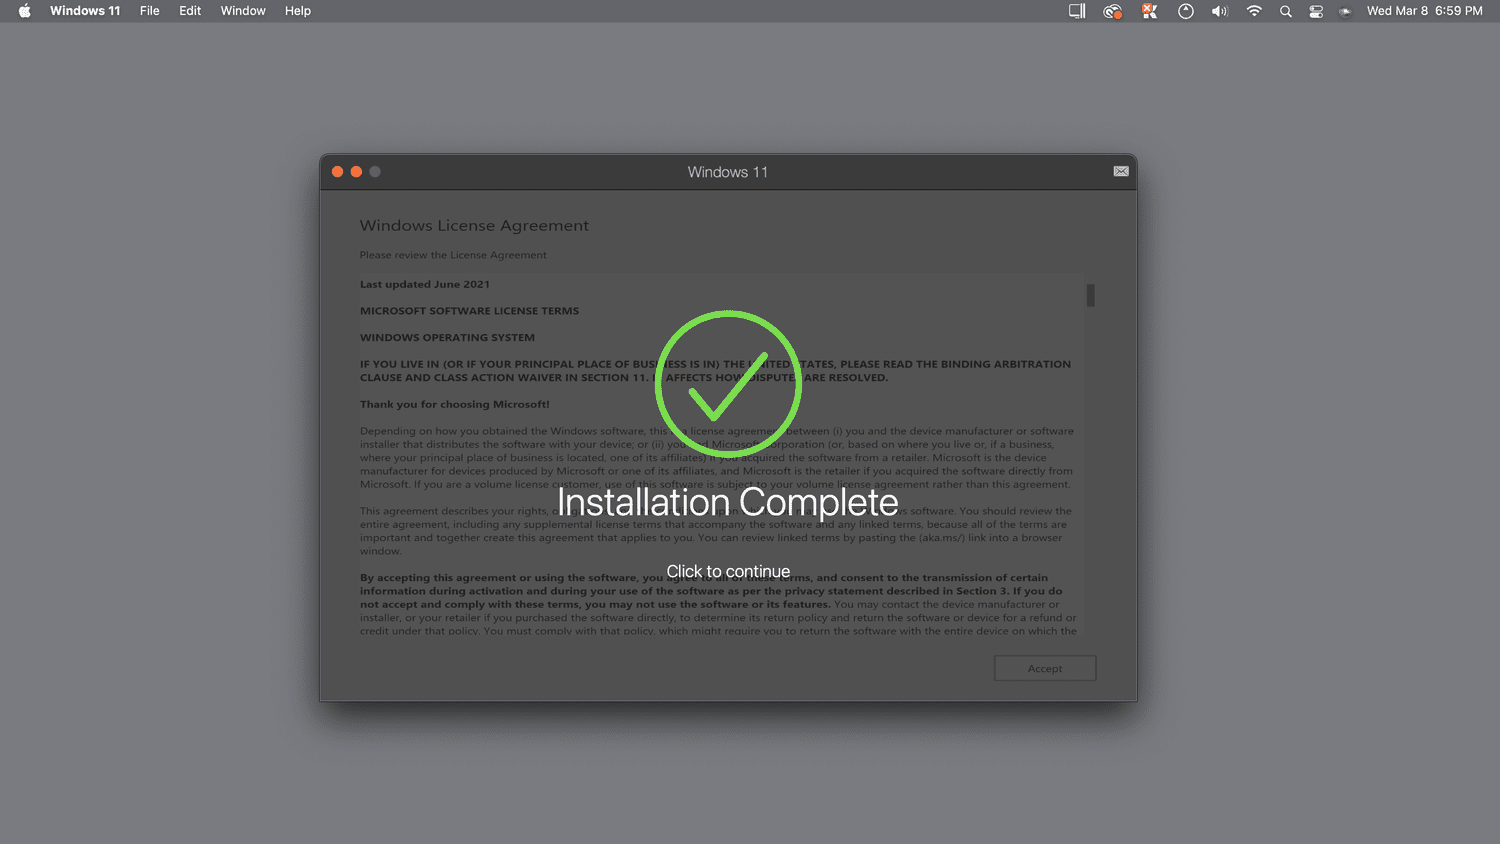Click 'Please review the License Agreement' text
The width and height of the screenshot is (1500, 844).
pyautogui.click(x=453, y=255)
